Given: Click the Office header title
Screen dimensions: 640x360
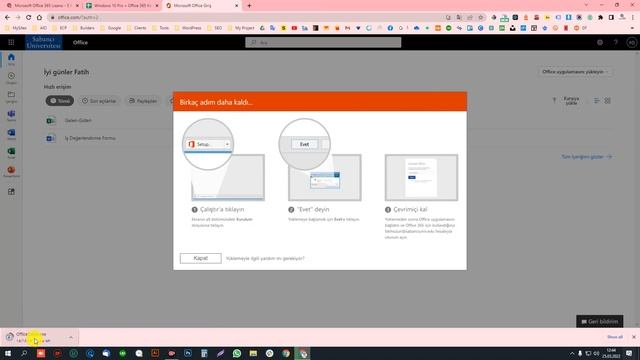Looking at the screenshot, I should point(80,42).
